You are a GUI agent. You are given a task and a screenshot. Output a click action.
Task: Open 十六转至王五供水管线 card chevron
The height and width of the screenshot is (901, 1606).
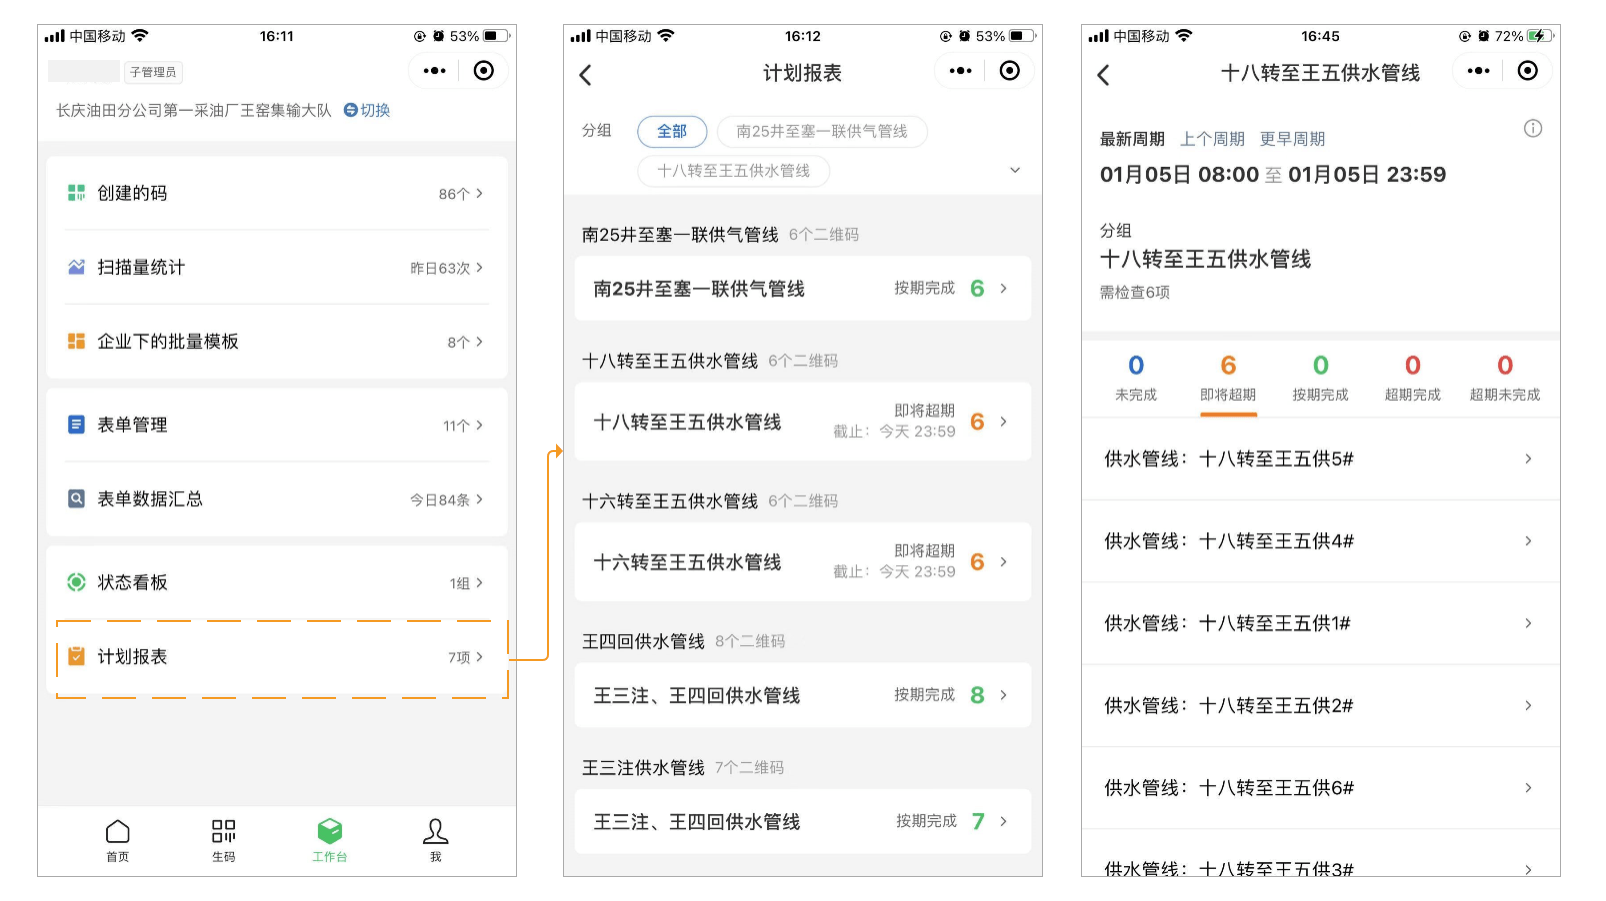pyautogui.click(x=1004, y=562)
